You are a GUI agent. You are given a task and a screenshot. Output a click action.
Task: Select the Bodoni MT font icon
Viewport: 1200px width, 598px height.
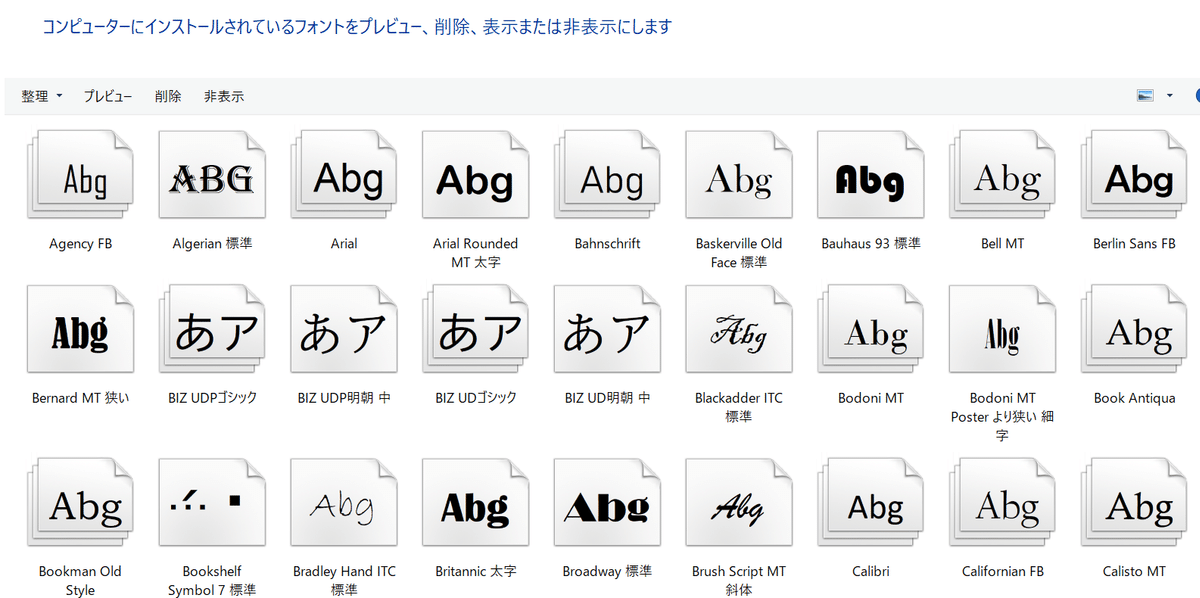[x=871, y=329]
